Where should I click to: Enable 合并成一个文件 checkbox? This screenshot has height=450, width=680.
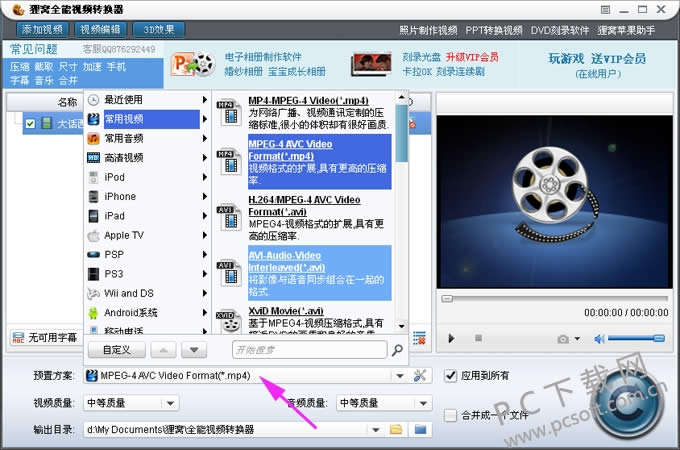450,414
